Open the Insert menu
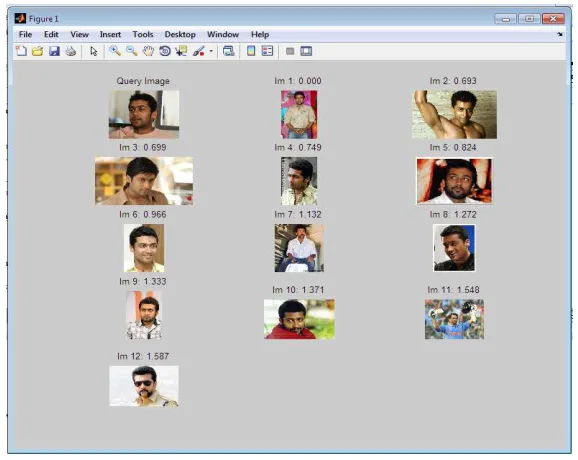The width and height of the screenshot is (578, 460). 110,34
